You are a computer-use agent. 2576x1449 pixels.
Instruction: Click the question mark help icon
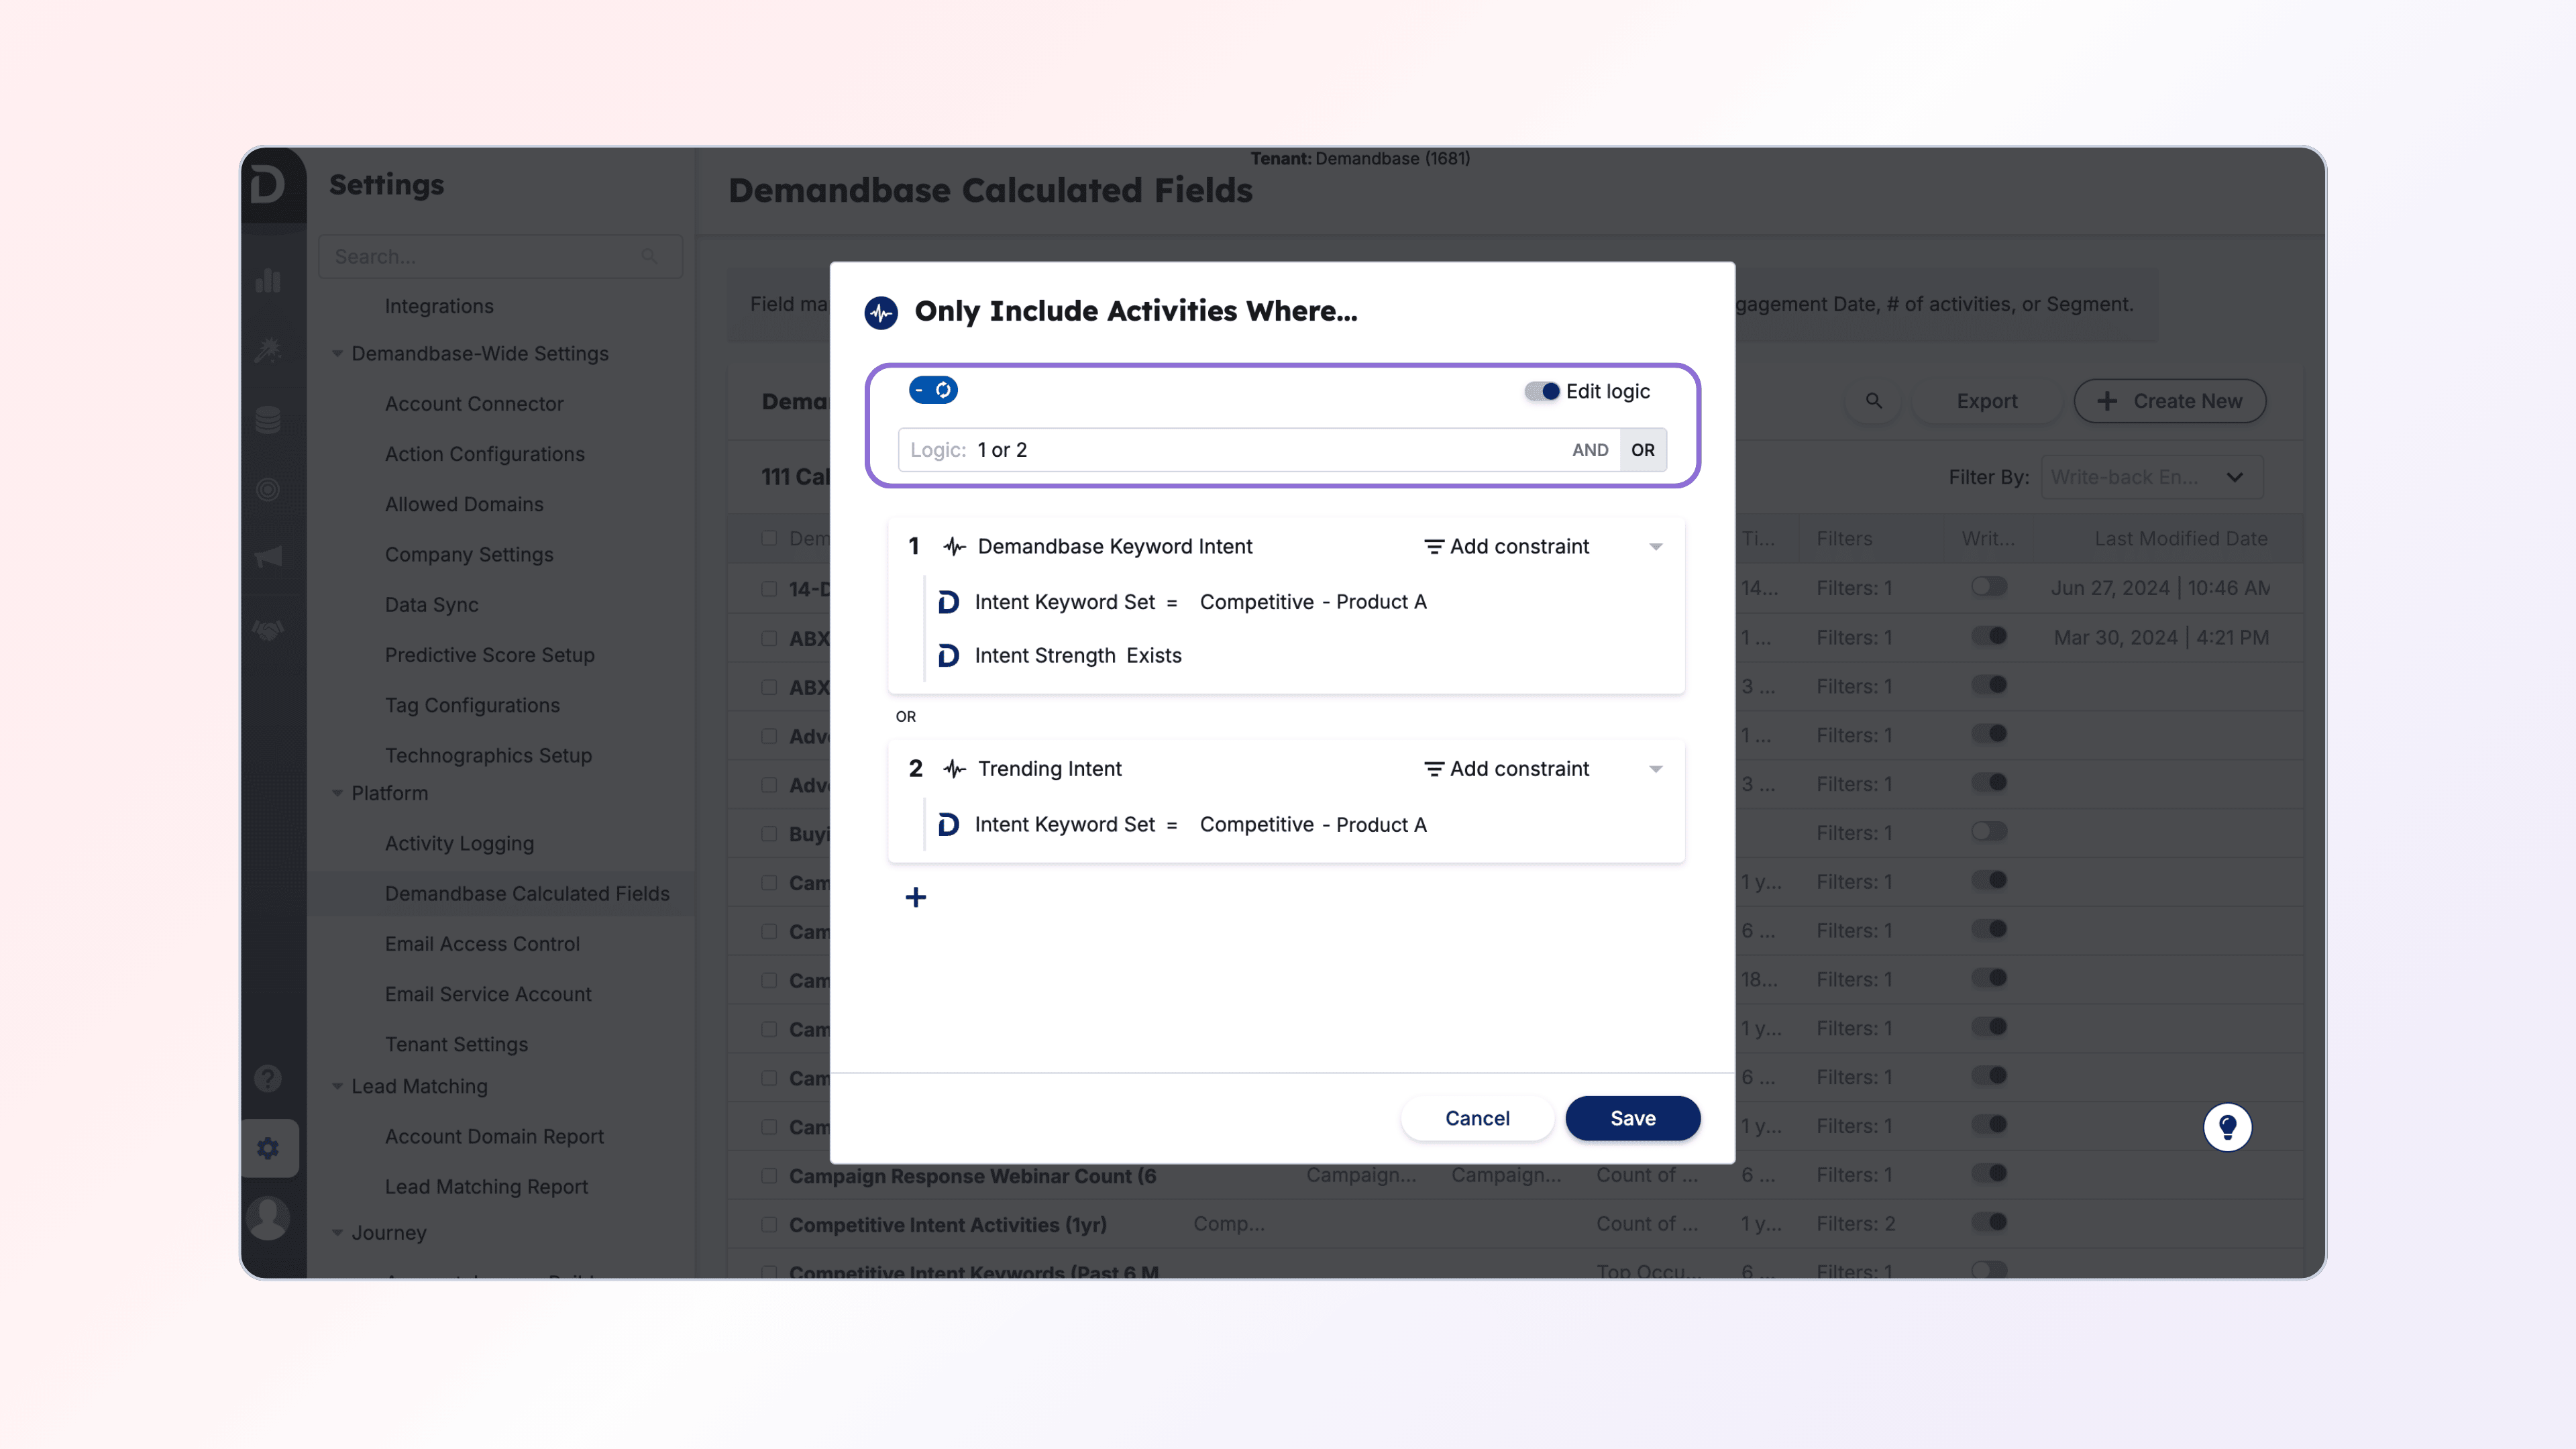[x=268, y=1078]
